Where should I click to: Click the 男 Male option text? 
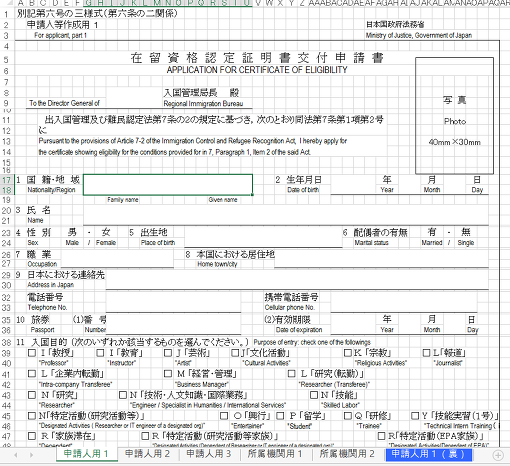coord(72,232)
